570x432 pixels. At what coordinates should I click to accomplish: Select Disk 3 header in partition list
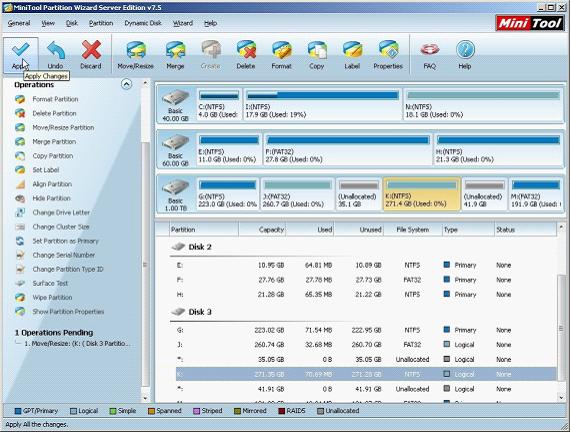tap(200, 312)
